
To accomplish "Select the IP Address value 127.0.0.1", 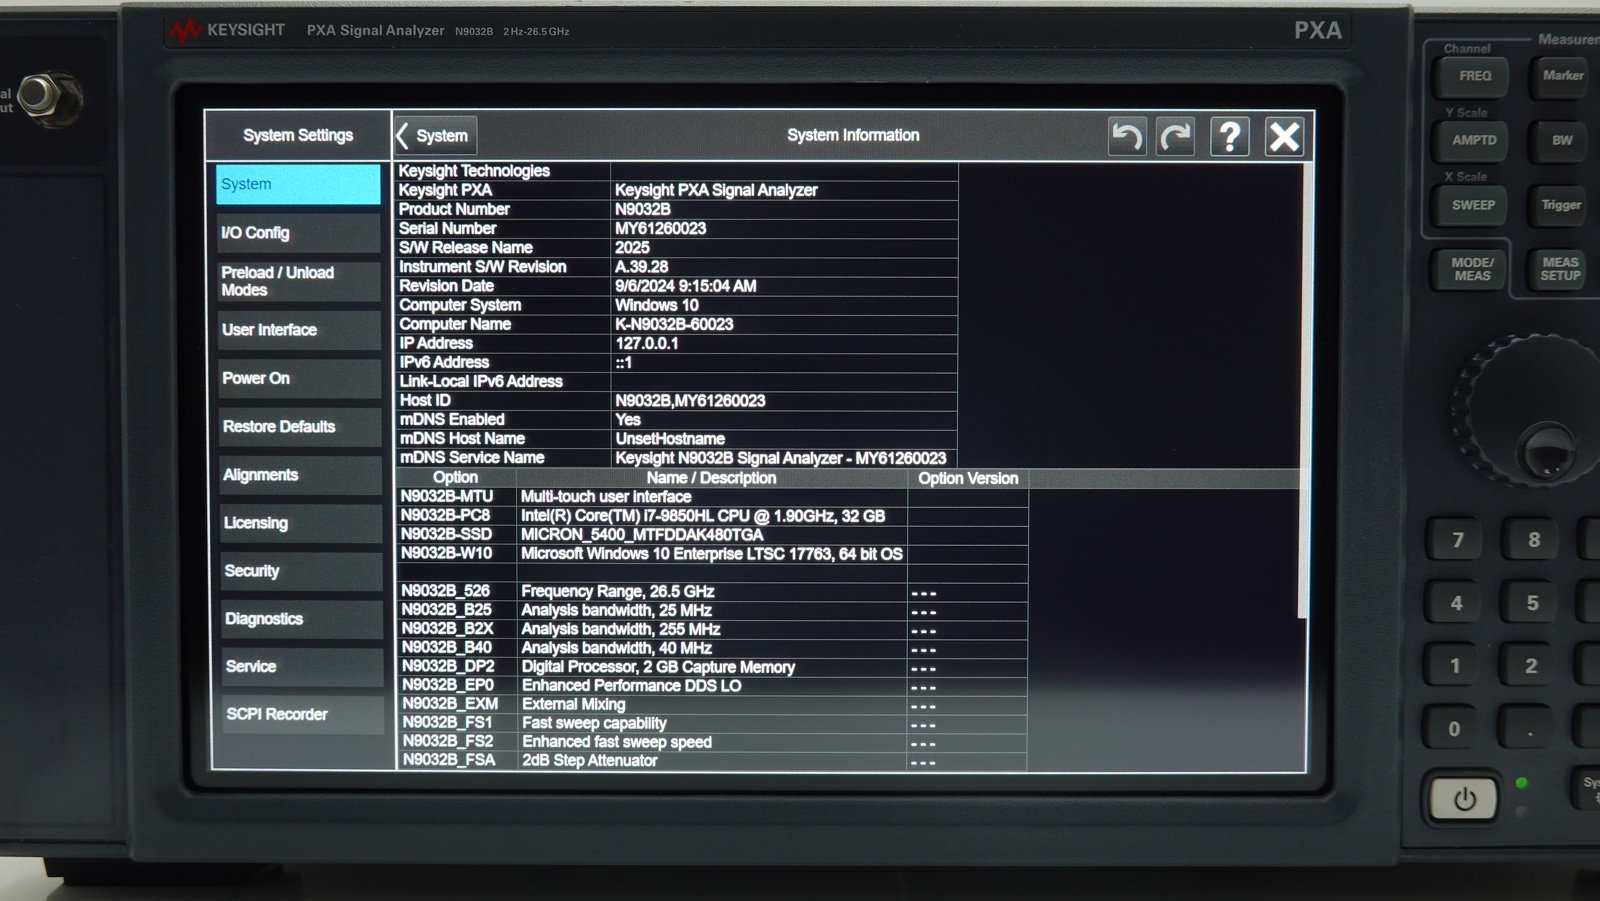I will coord(647,343).
